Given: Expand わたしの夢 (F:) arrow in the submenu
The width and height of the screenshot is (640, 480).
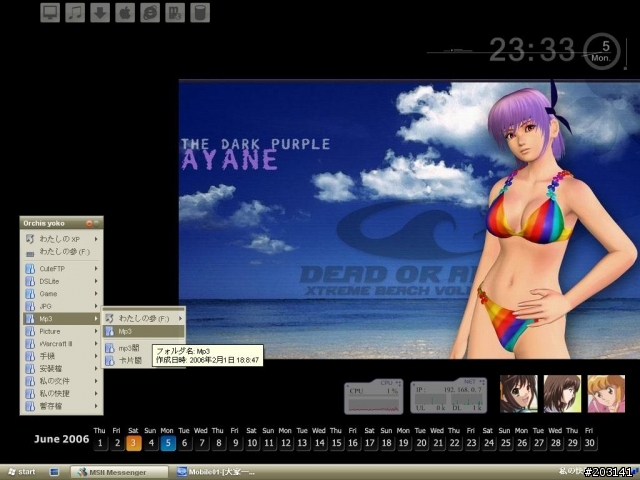Looking at the screenshot, I should tap(180, 318).
